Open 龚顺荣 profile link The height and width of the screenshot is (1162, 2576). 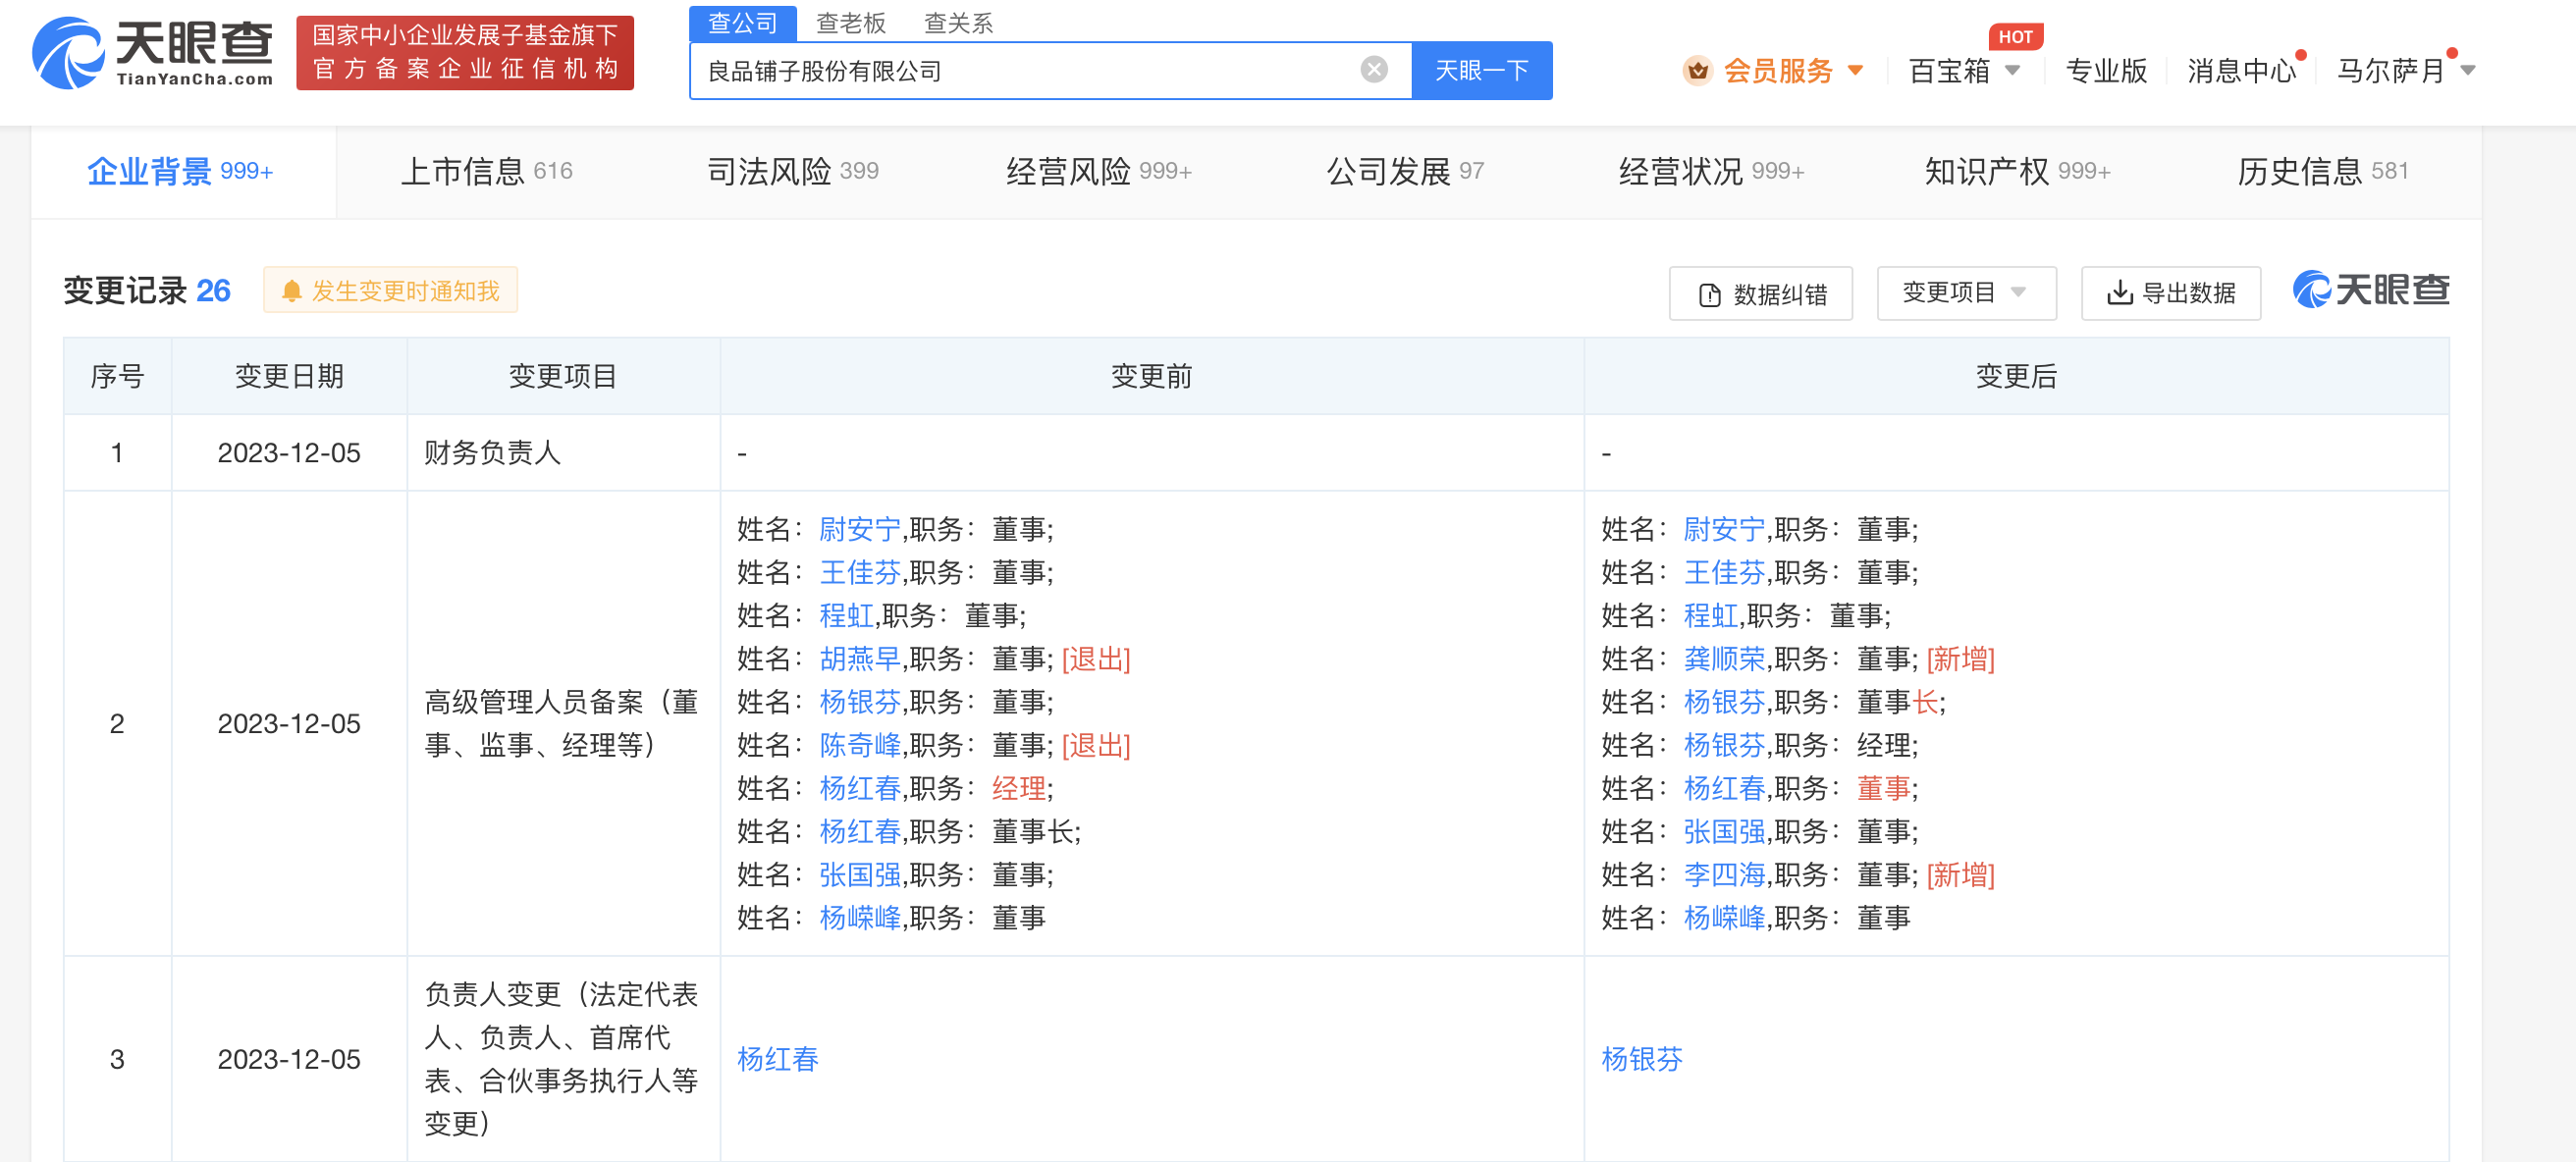coord(1724,658)
